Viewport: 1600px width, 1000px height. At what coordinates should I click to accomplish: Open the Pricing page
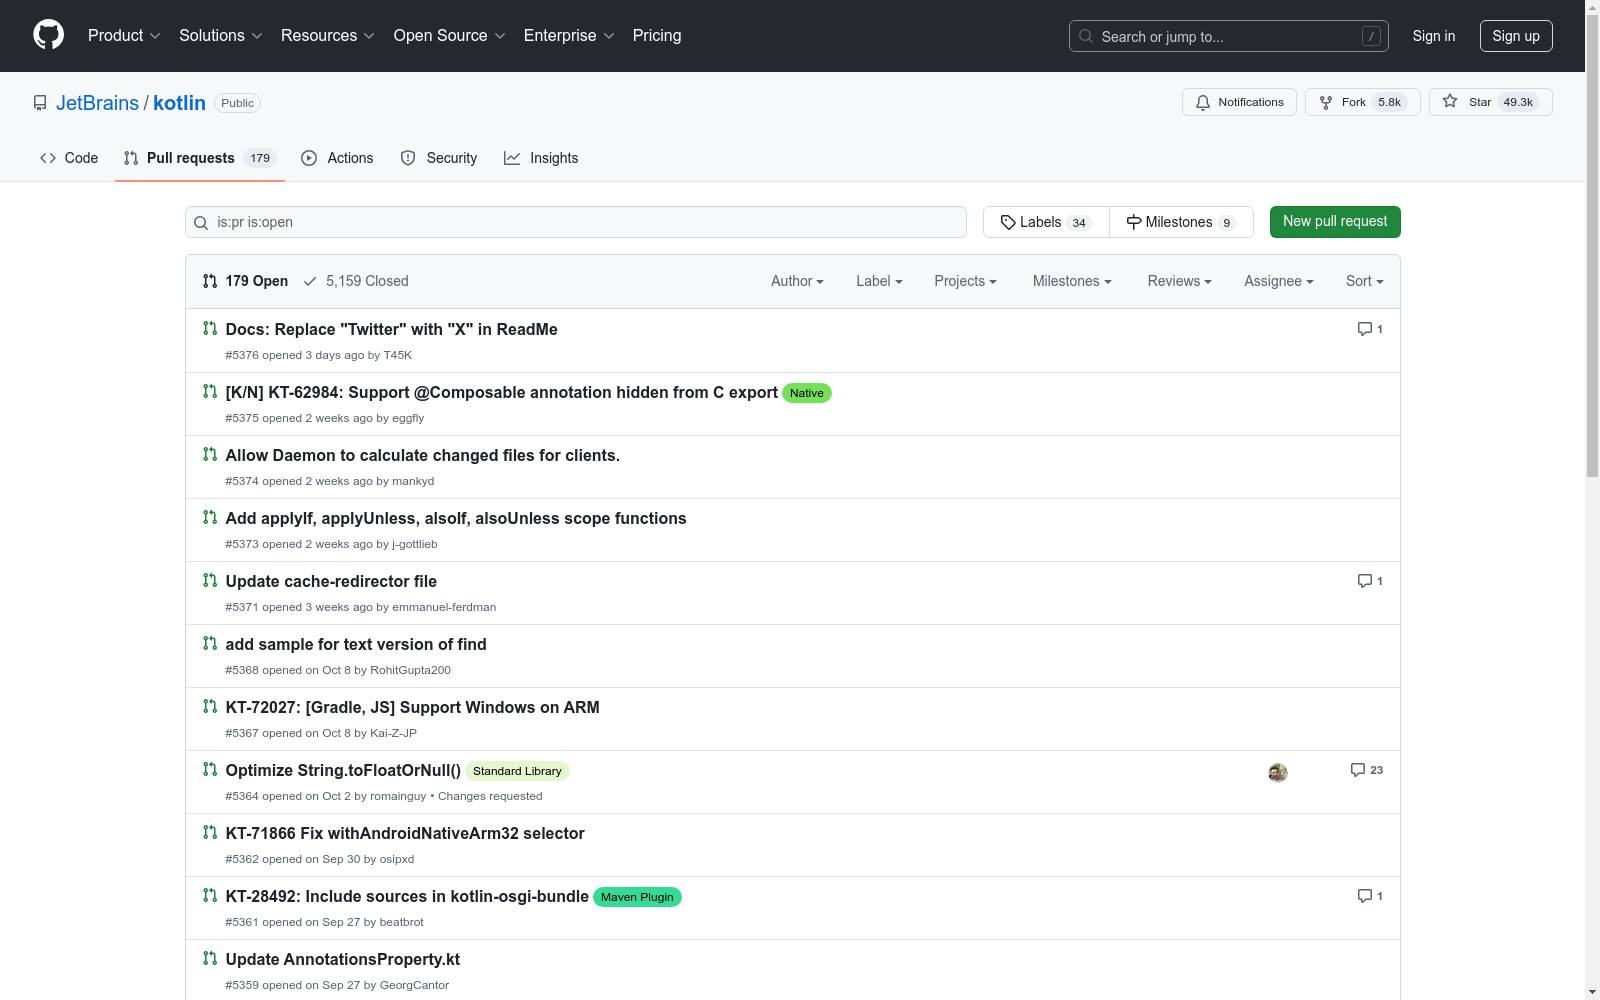(657, 36)
